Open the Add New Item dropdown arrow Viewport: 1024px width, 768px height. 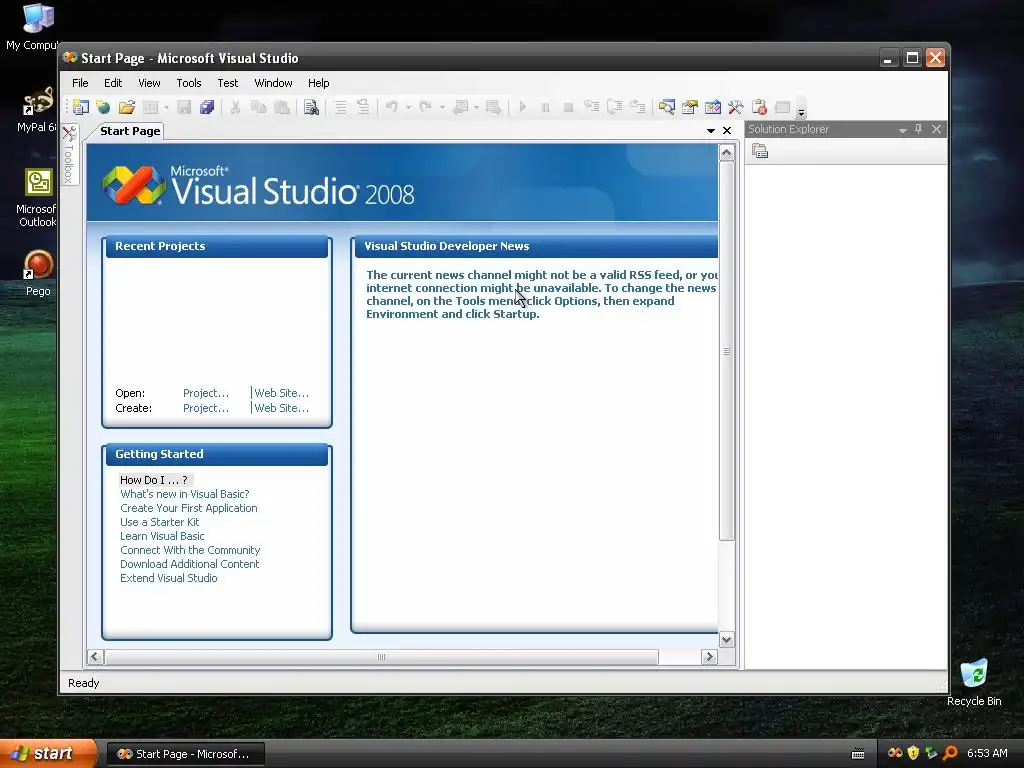(x=166, y=107)
